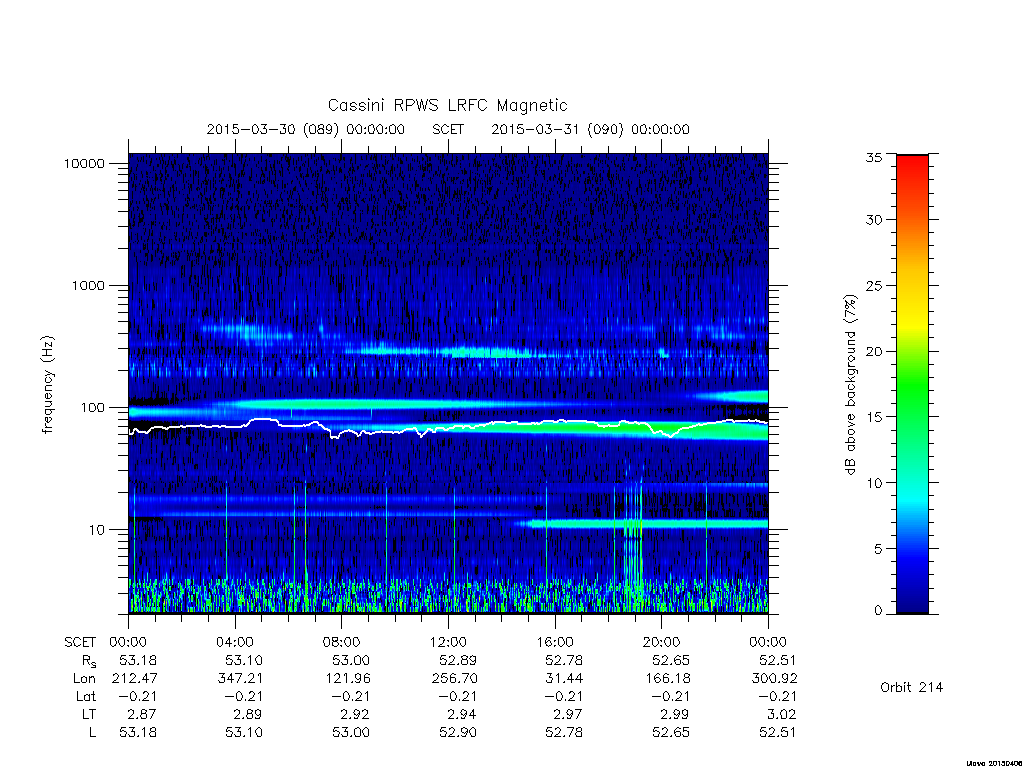Click the local time value '2.92'
The image size is (1024, 768).
355,714
